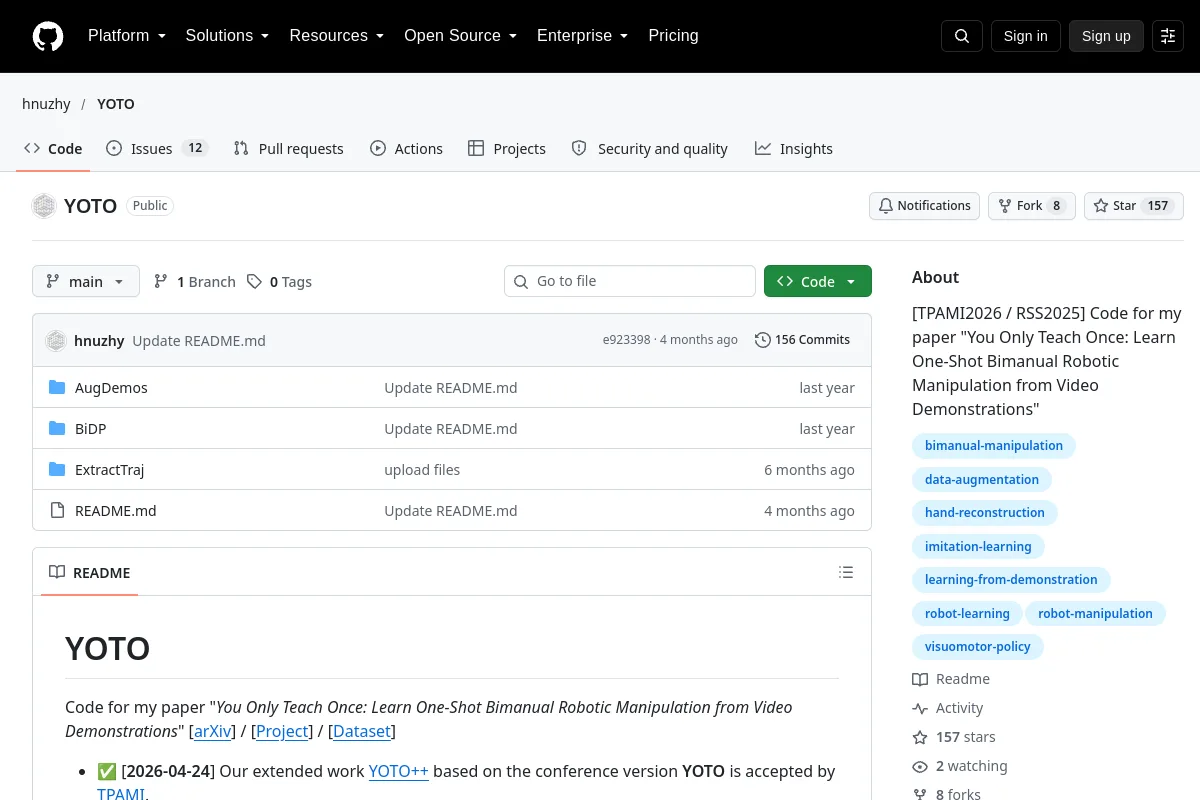Click the tag icon beside 0 Tags
This screenshot has height=800, width=1200.
tap(255, 282)
